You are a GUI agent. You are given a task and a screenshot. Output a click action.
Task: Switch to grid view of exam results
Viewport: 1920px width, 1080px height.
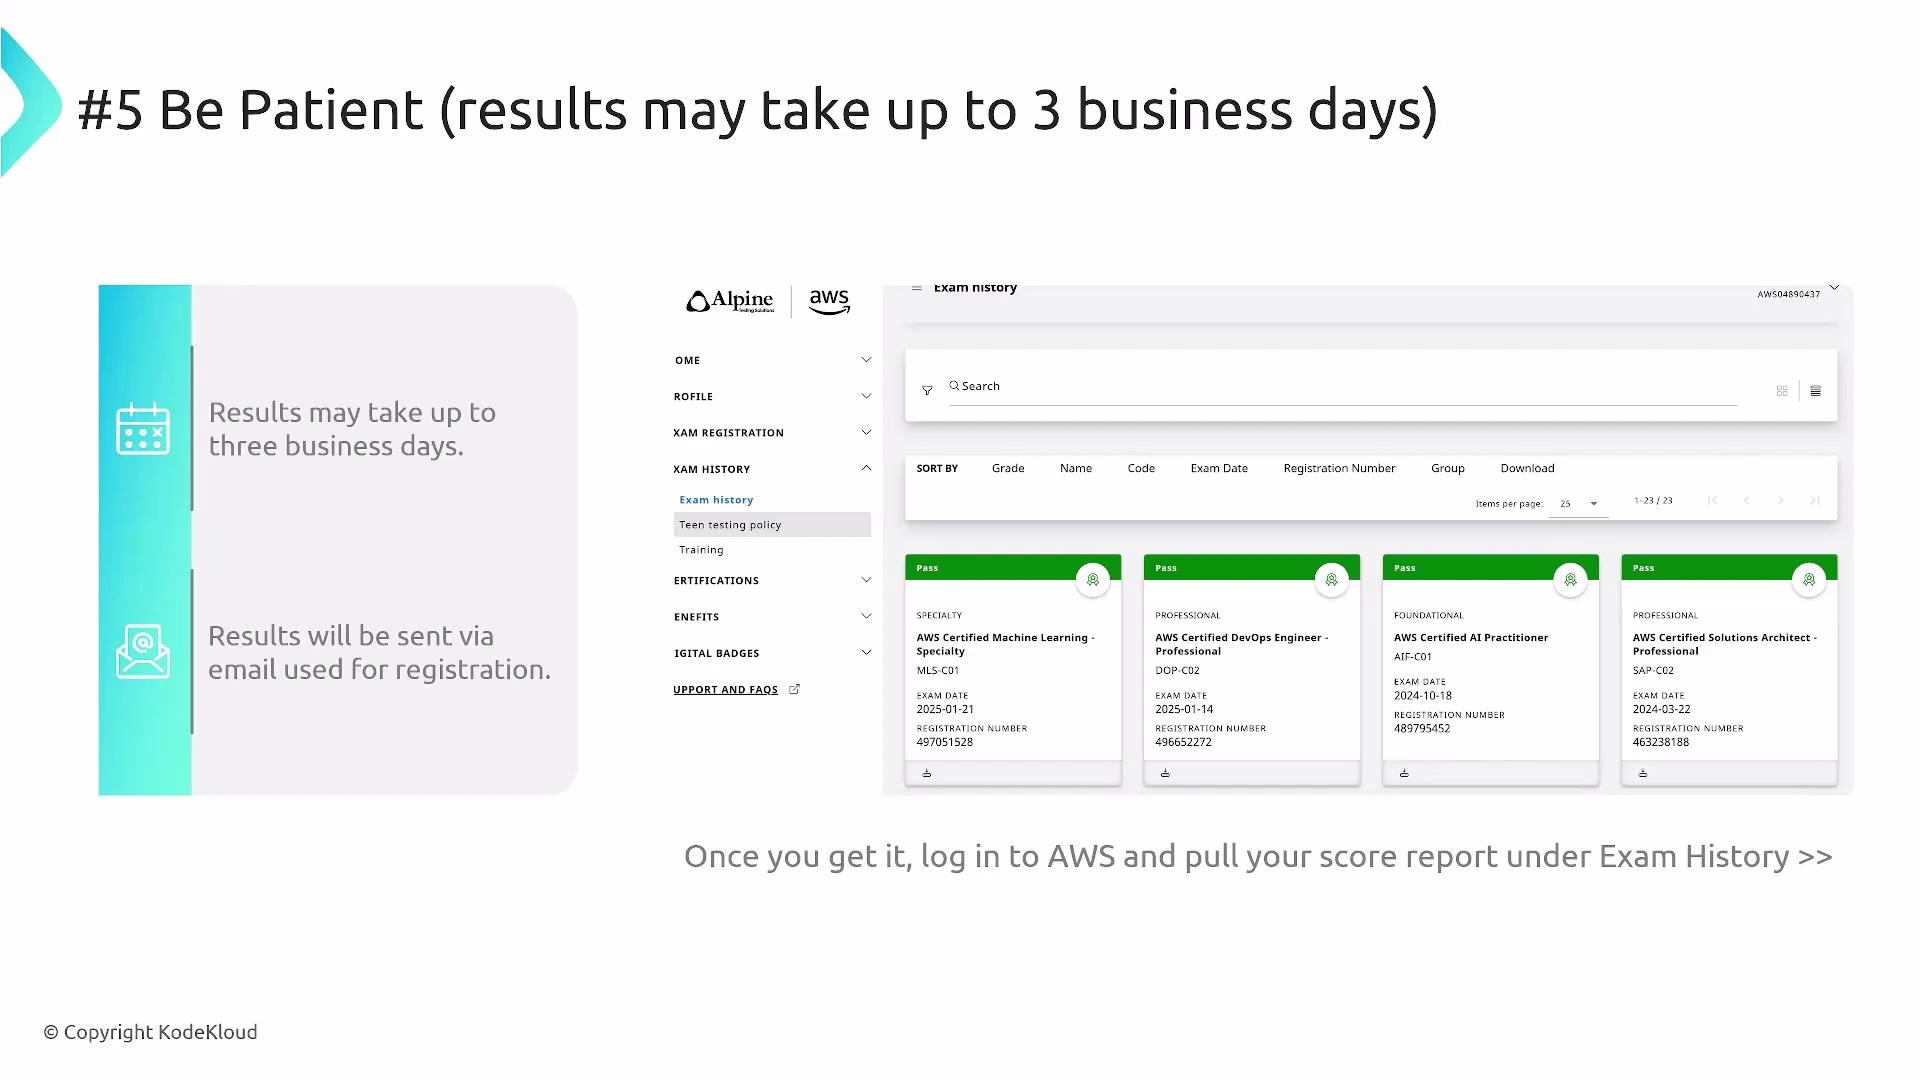(x=1781, y=390)
